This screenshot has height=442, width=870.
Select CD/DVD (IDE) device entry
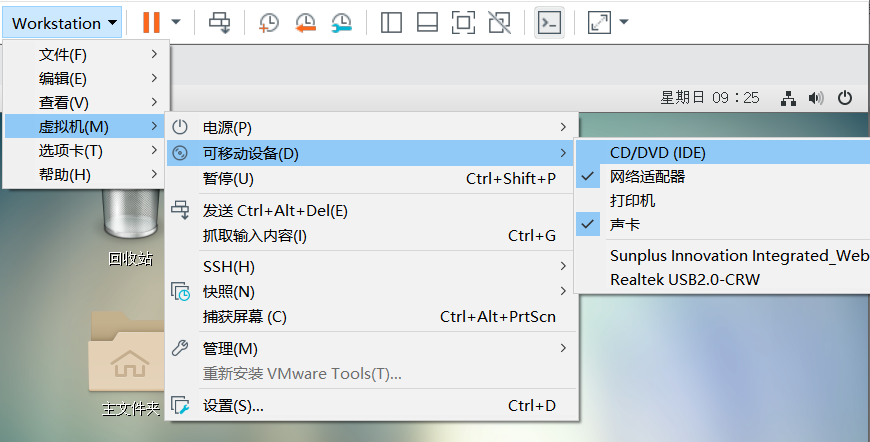coord(723,153)
